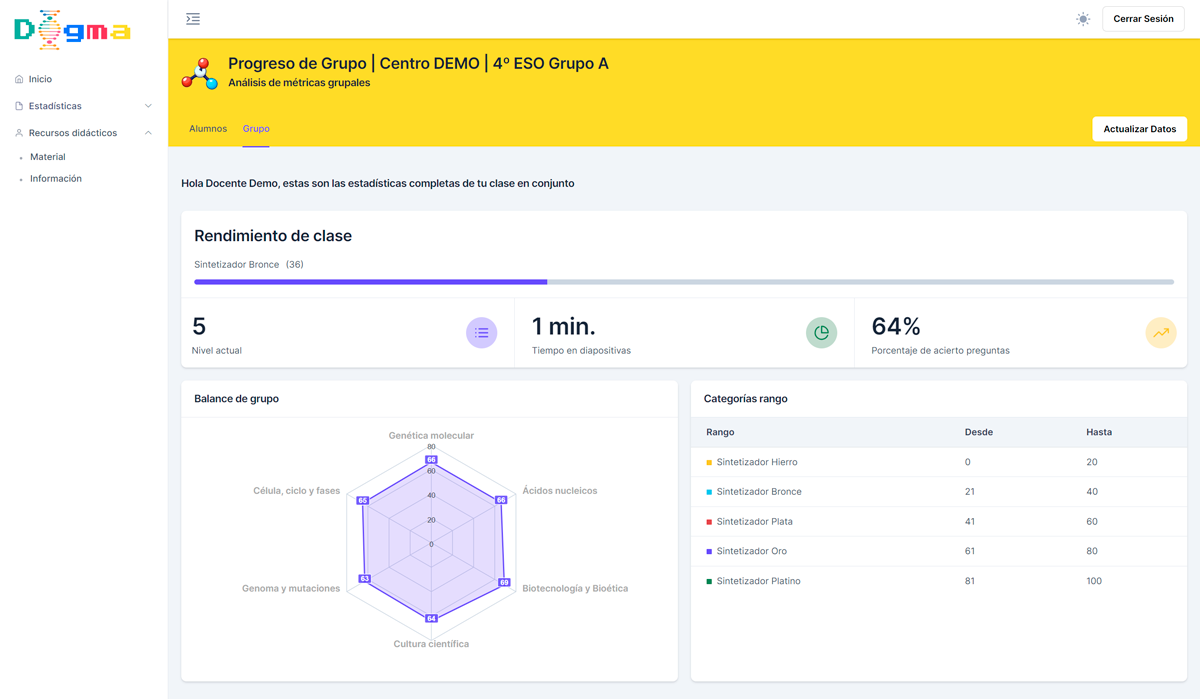The width and height of the screenshot is (1200, 699).
Task: Click the Sintetizador Bronce progress bar
Action: (x=683, y=282)
